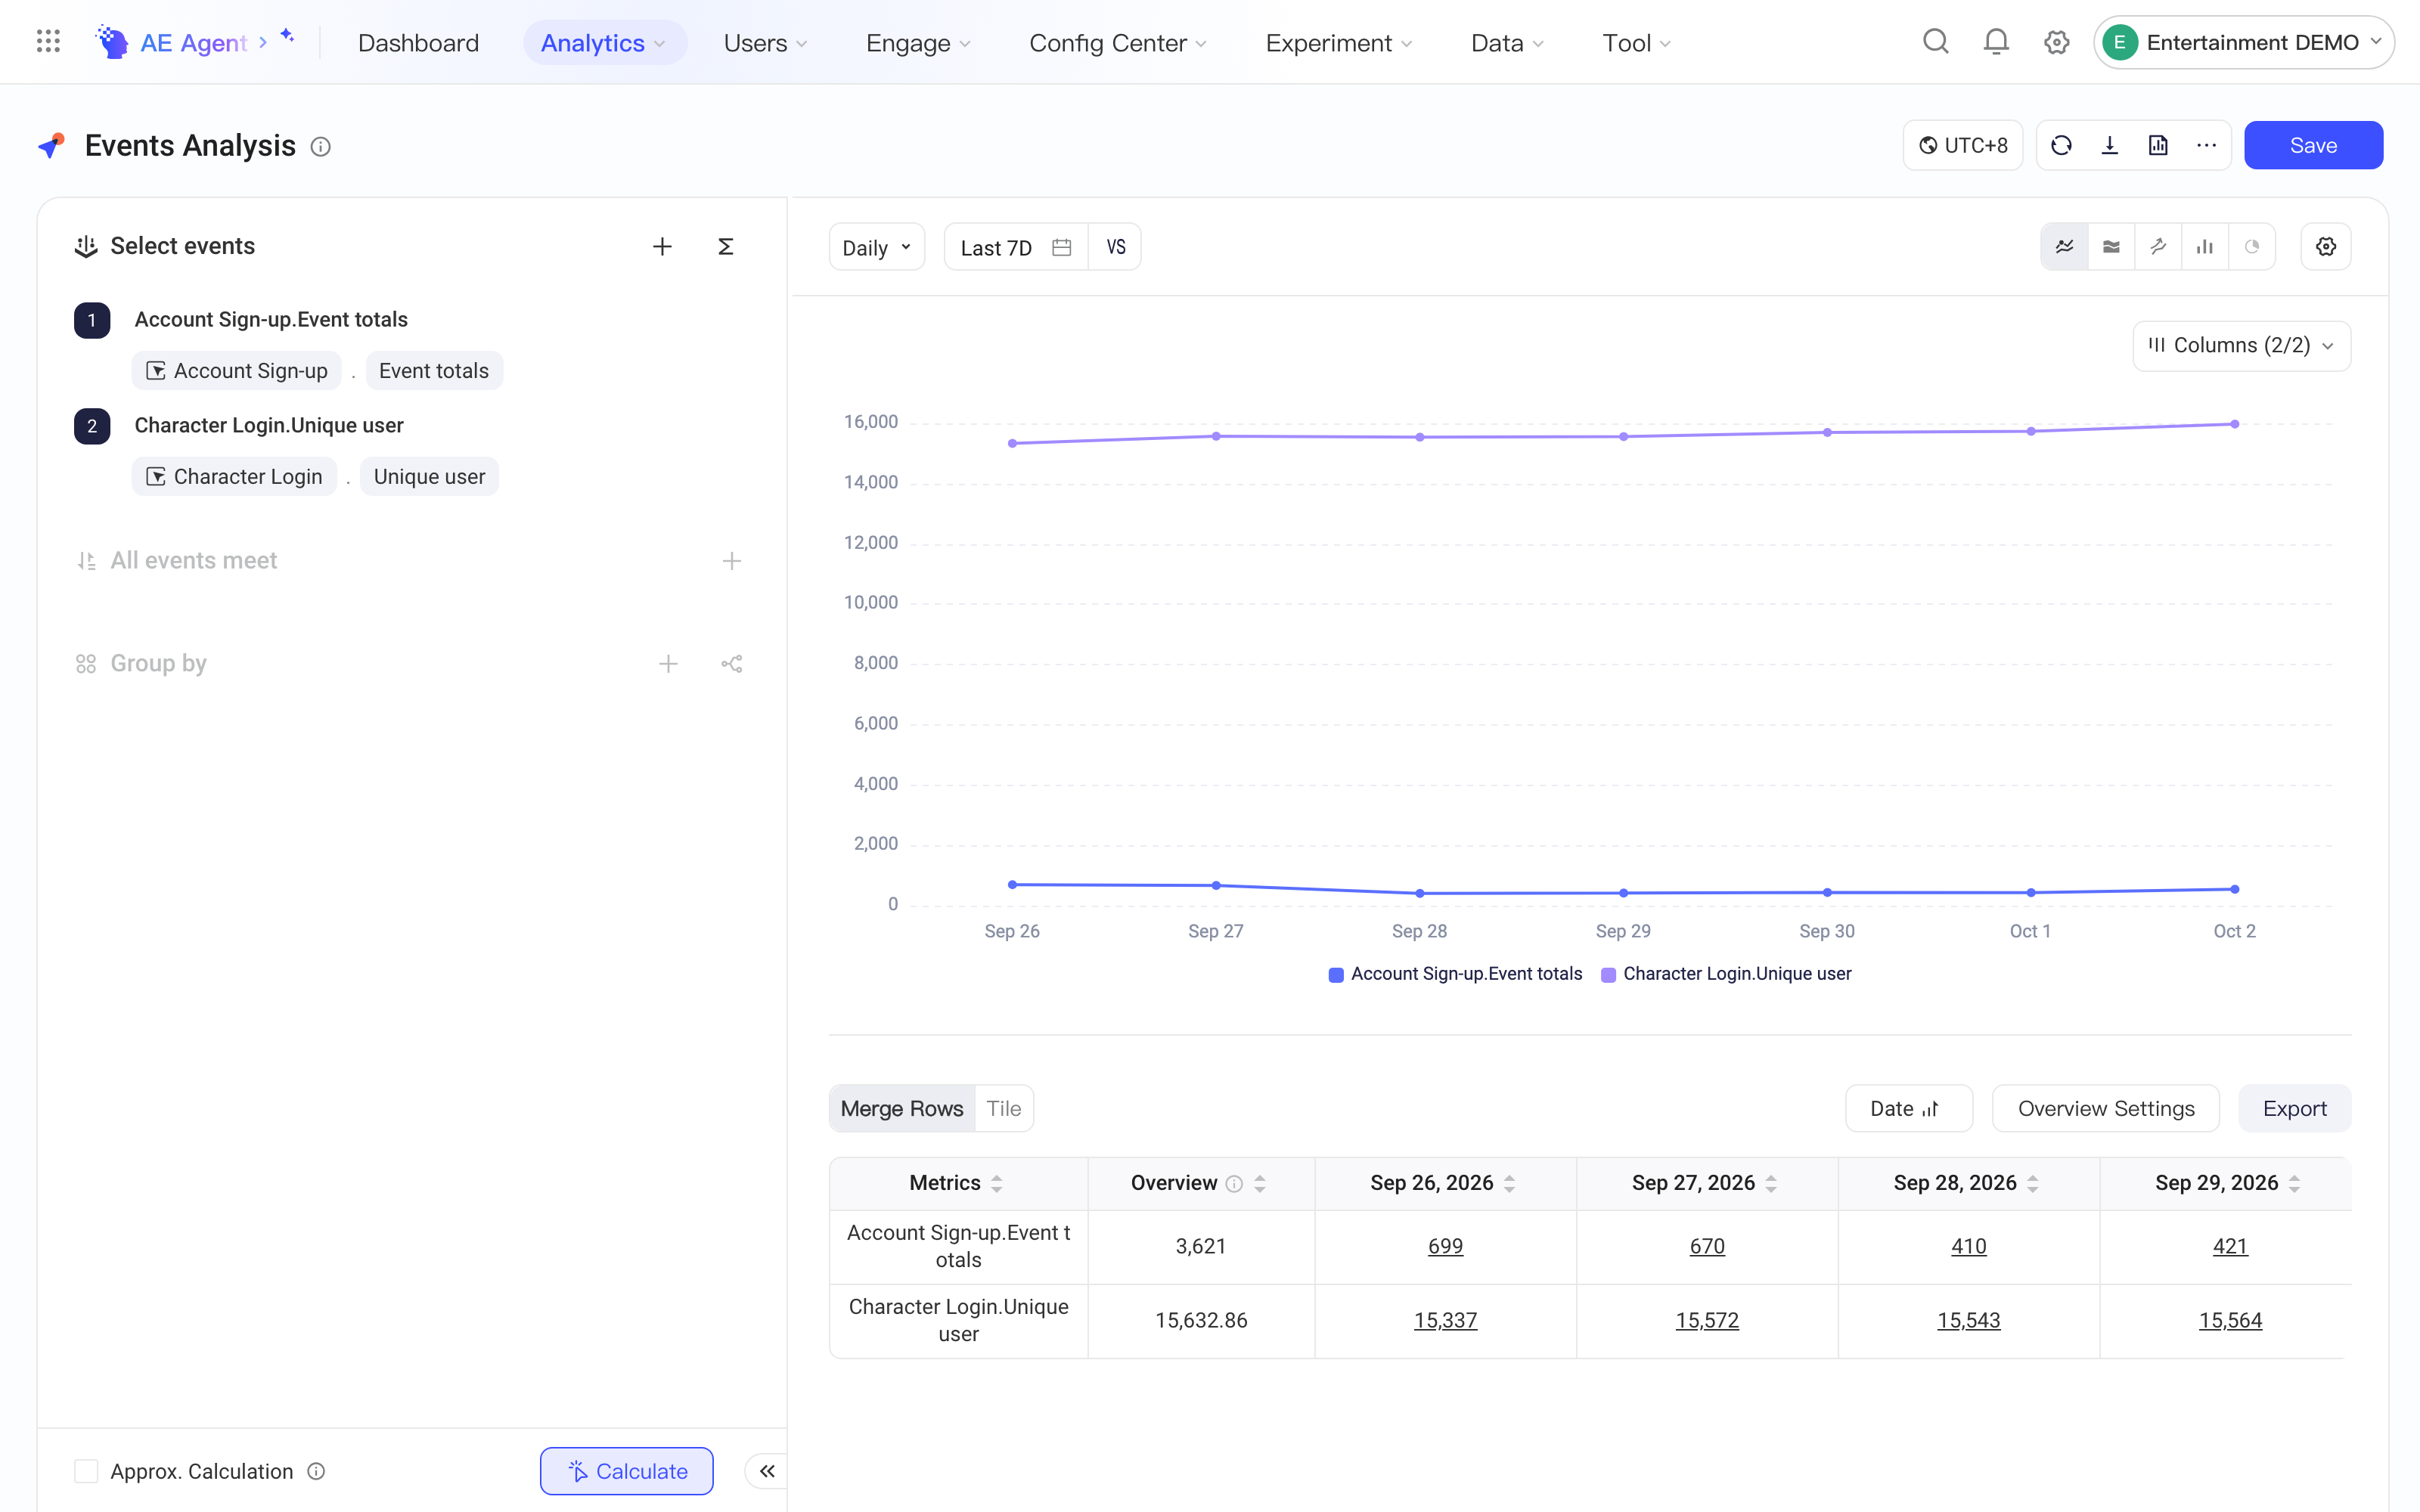Open the more options ellipsis menu
The width and height of the screenshot is (2420, 1512).
(2206, 146)
